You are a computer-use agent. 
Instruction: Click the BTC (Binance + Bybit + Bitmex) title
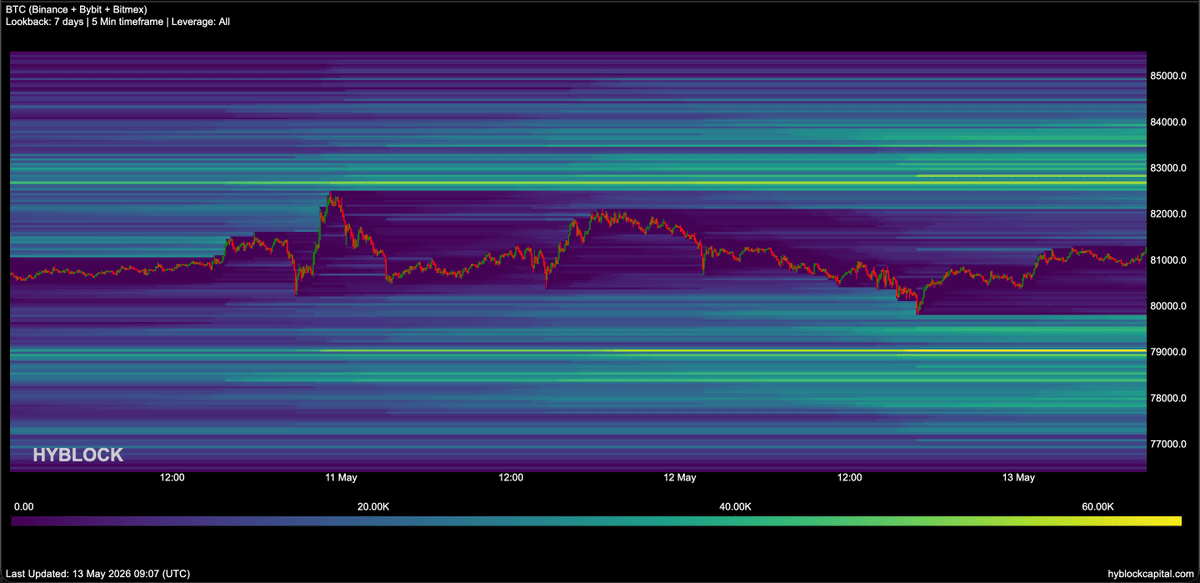pos(77,9)
